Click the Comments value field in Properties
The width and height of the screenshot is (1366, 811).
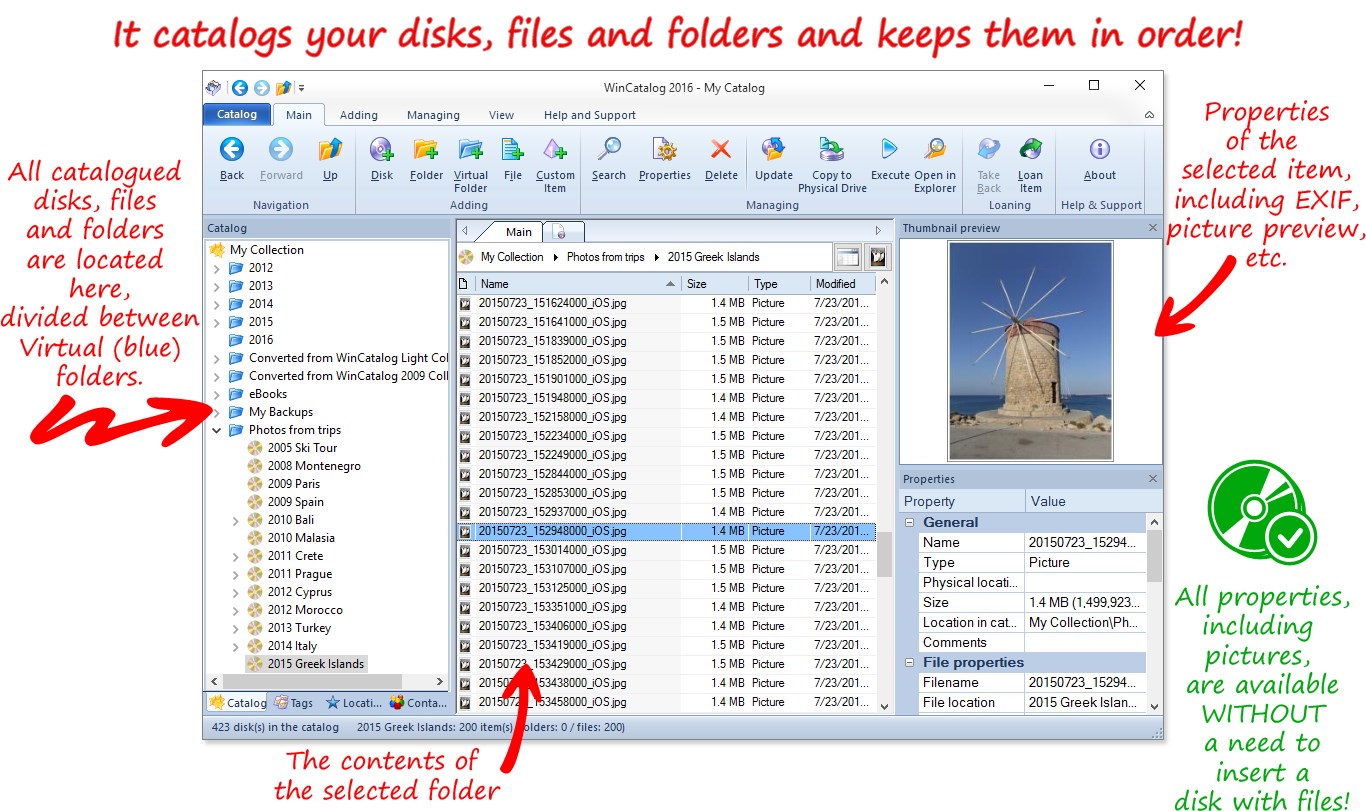1085,642
